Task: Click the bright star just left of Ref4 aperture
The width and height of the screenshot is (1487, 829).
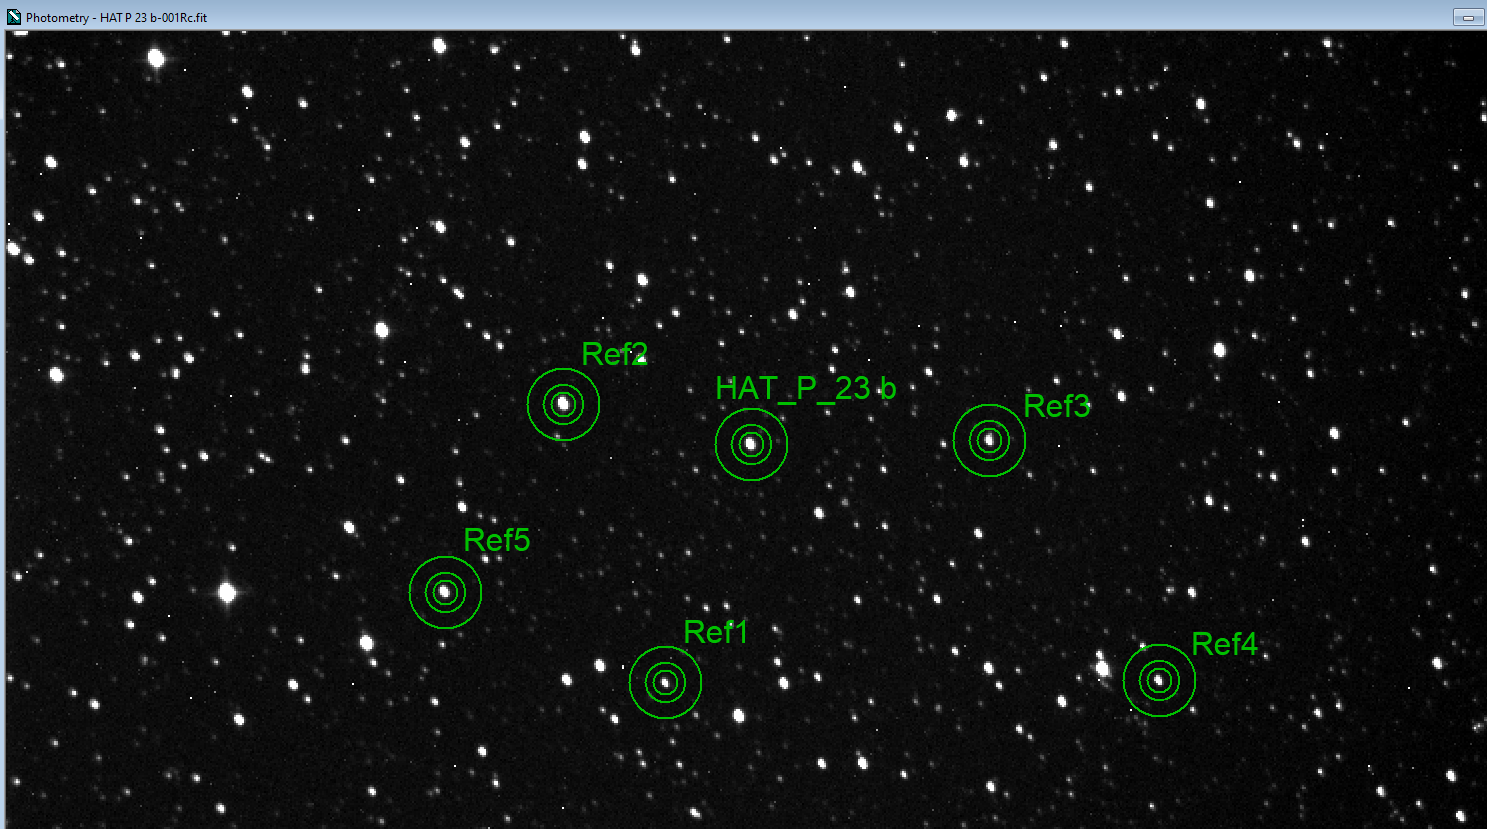Action: click(1102, 667)
